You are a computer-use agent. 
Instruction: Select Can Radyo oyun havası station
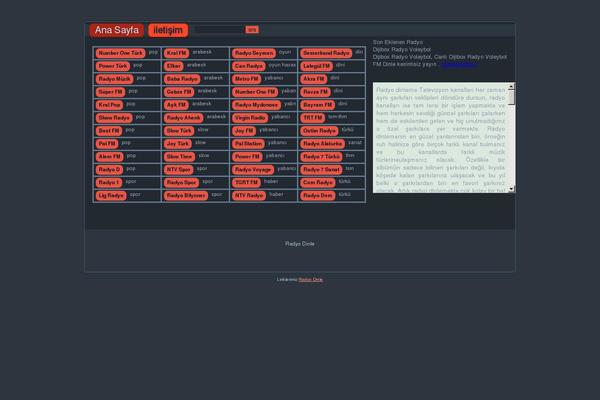tap(249, 66)
